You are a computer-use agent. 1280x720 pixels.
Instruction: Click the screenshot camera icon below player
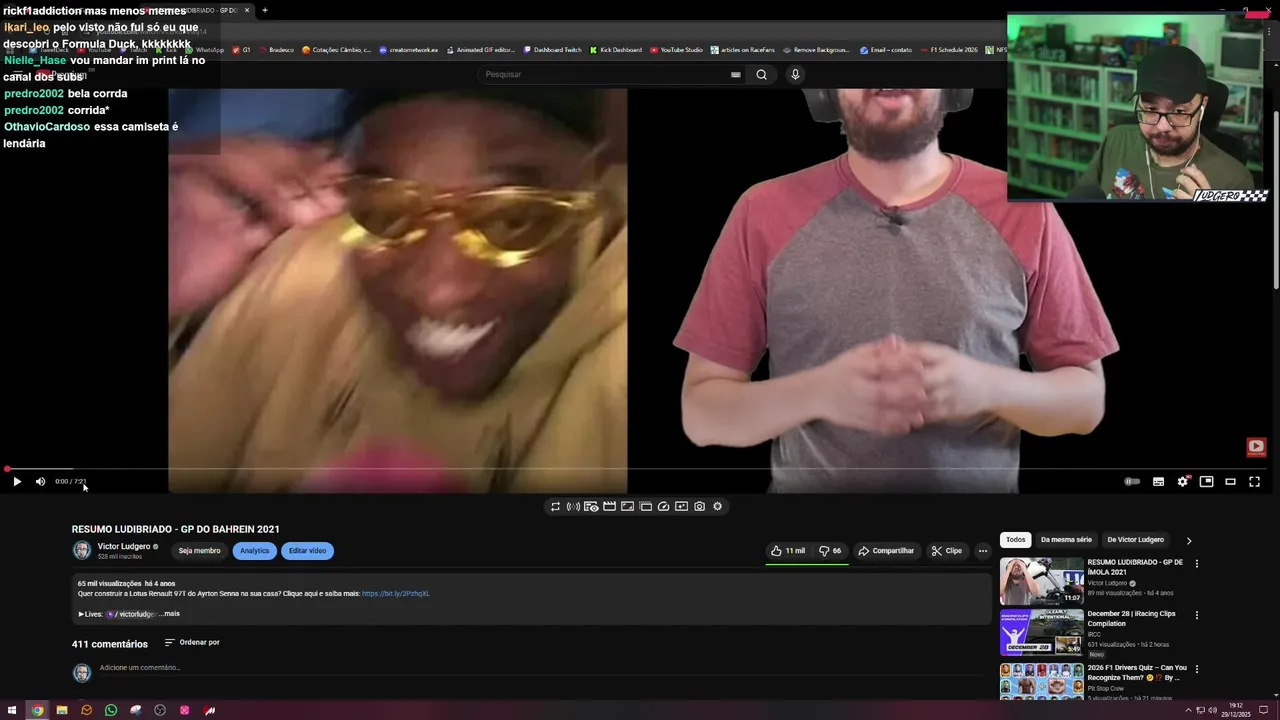[699, 507]
